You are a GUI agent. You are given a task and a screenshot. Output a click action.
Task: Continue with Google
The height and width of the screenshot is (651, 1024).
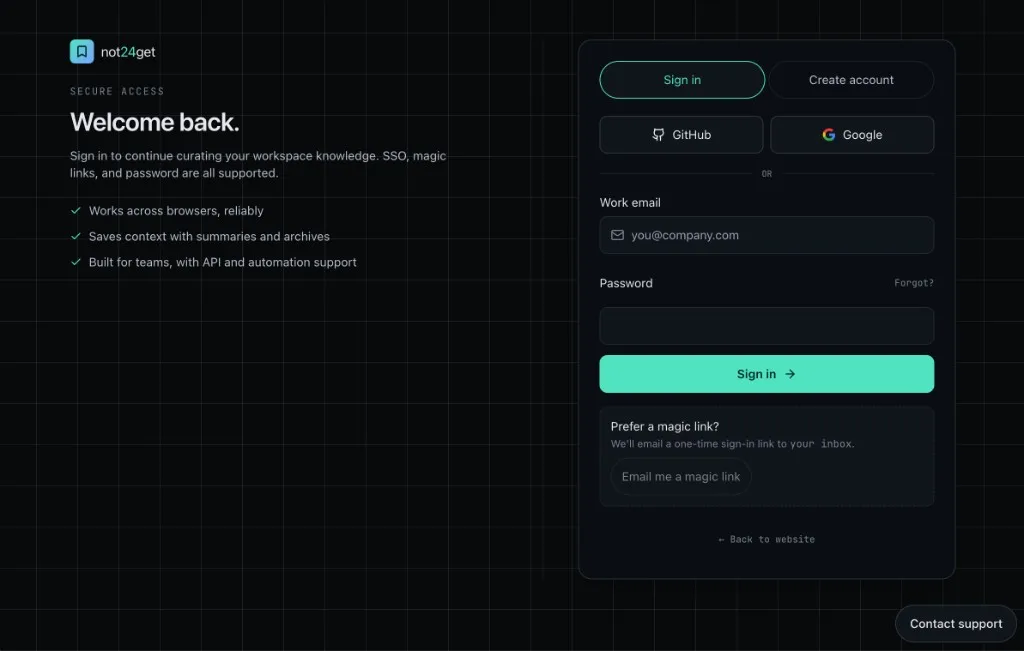coord(852,135)
